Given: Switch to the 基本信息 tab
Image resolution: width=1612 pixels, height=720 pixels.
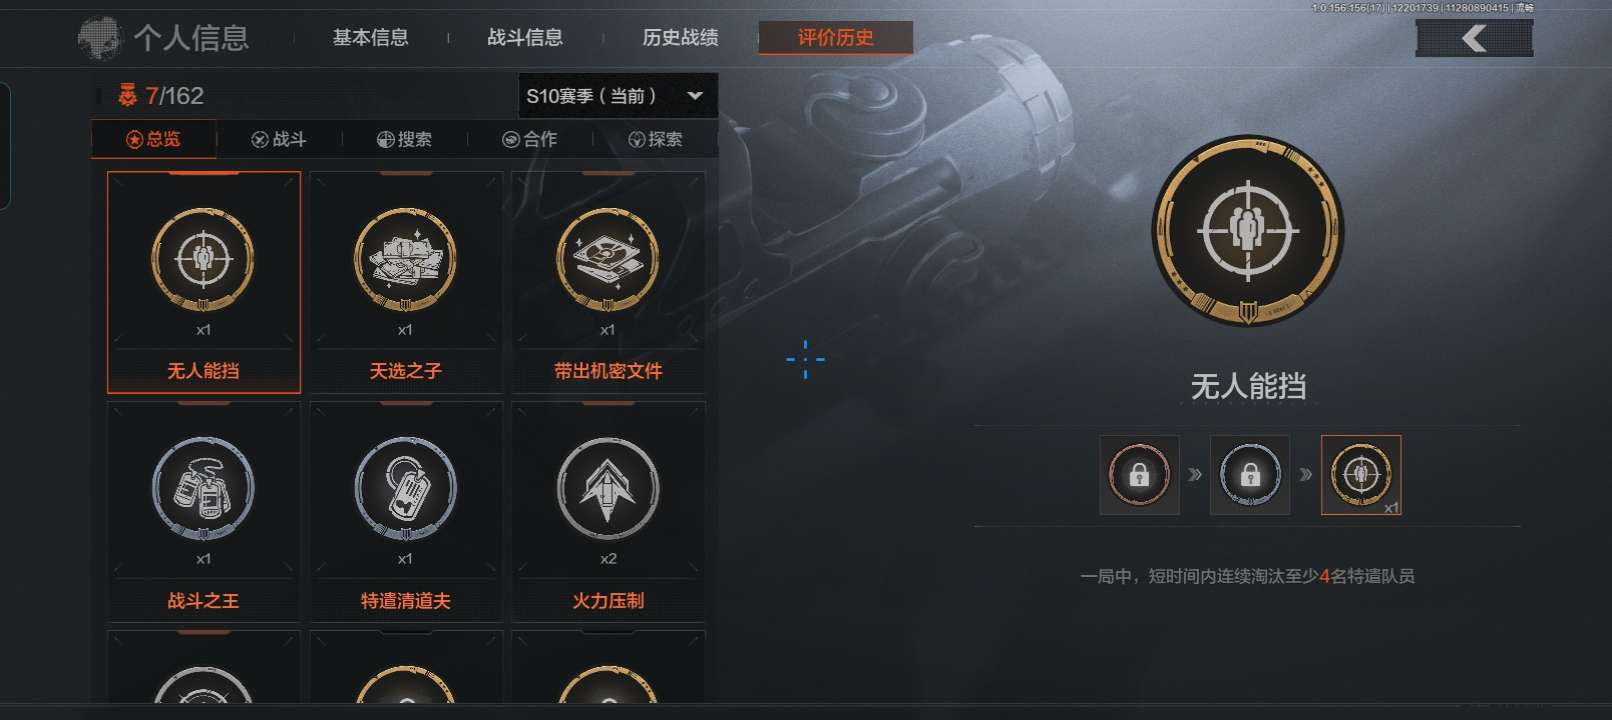Looking at the screenshot, I should coord(371,38).
